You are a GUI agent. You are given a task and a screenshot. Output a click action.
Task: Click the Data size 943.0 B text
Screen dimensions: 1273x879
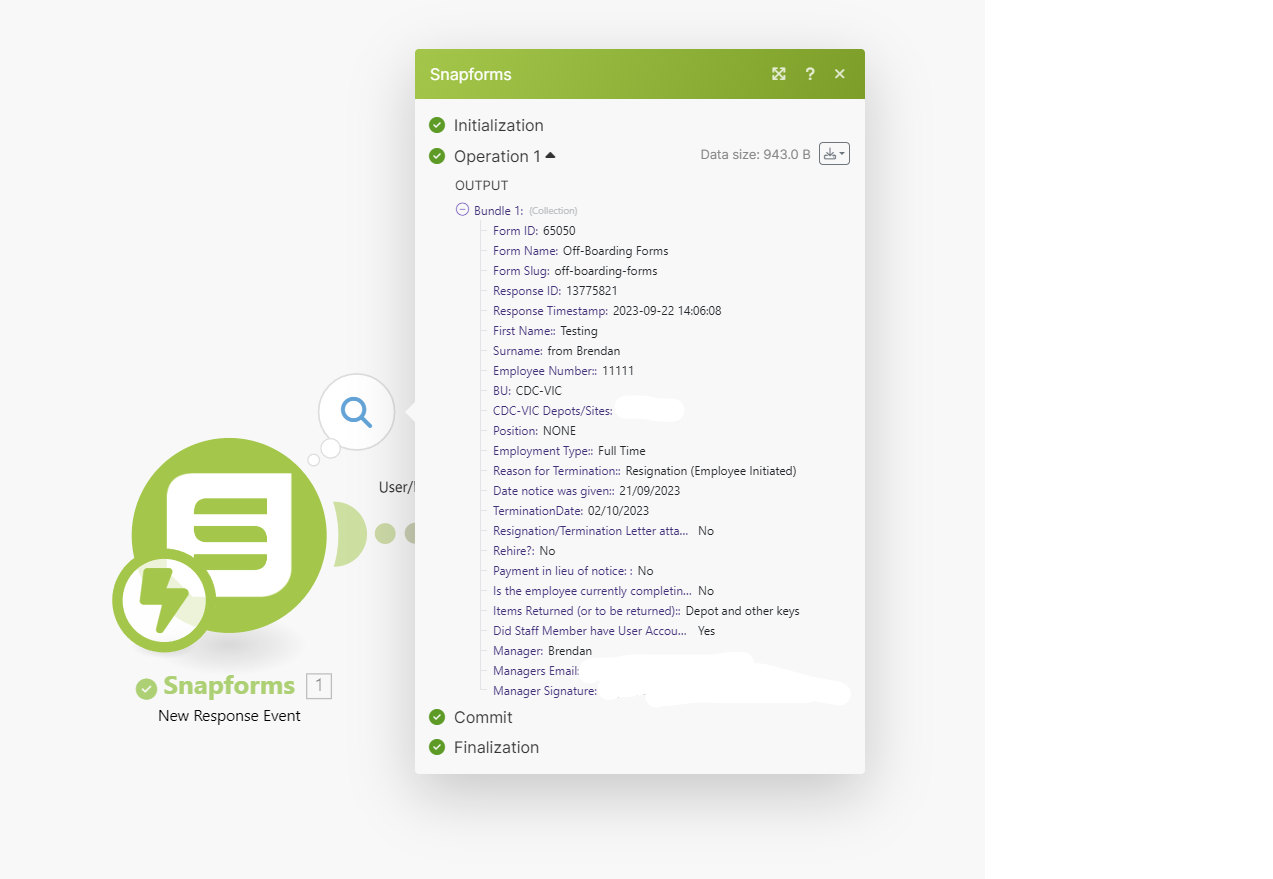[755, 155]
